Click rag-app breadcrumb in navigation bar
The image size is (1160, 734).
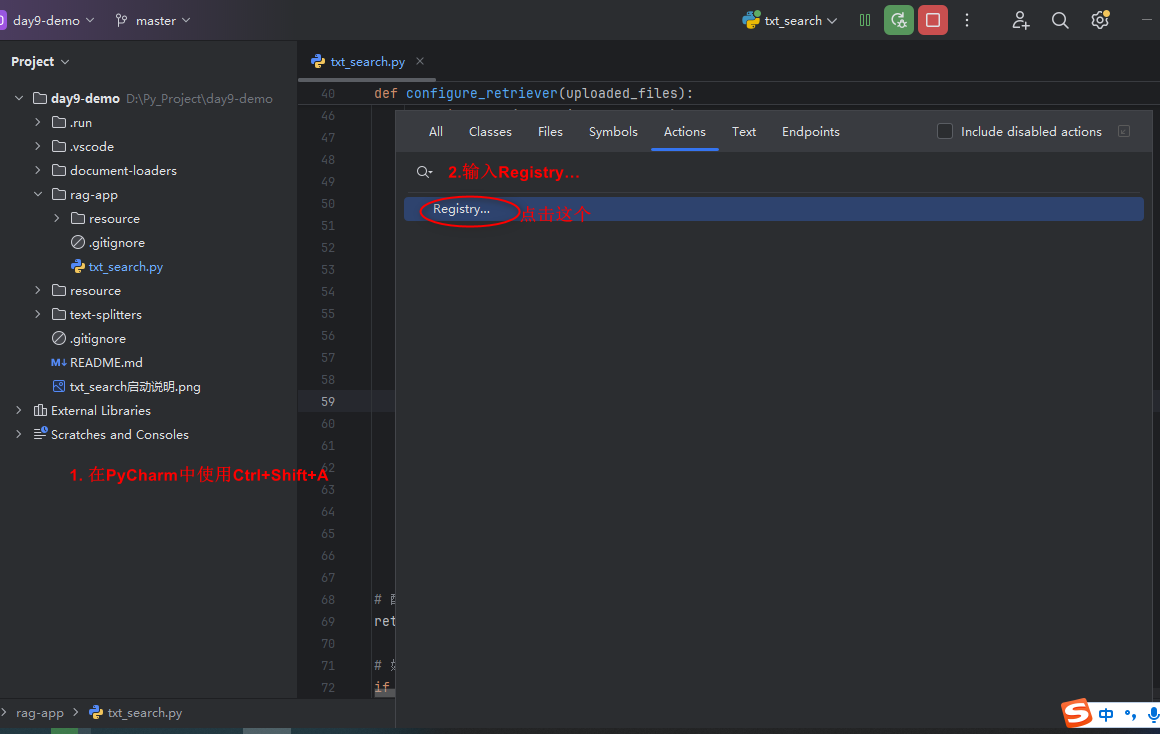(40, 713)
